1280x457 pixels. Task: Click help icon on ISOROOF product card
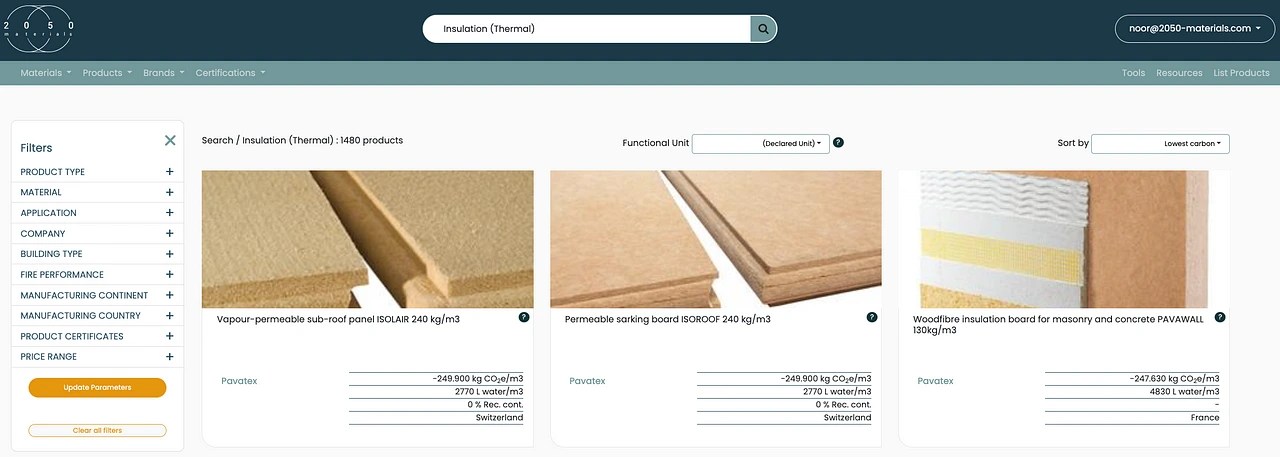[x=872, y=317]
